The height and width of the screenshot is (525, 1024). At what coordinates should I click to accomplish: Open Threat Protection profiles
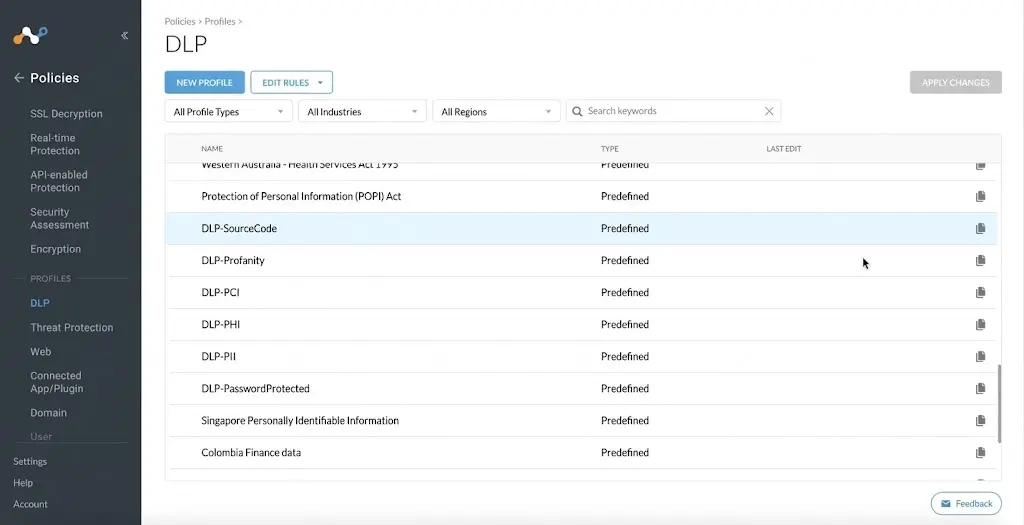click(72, 328)
